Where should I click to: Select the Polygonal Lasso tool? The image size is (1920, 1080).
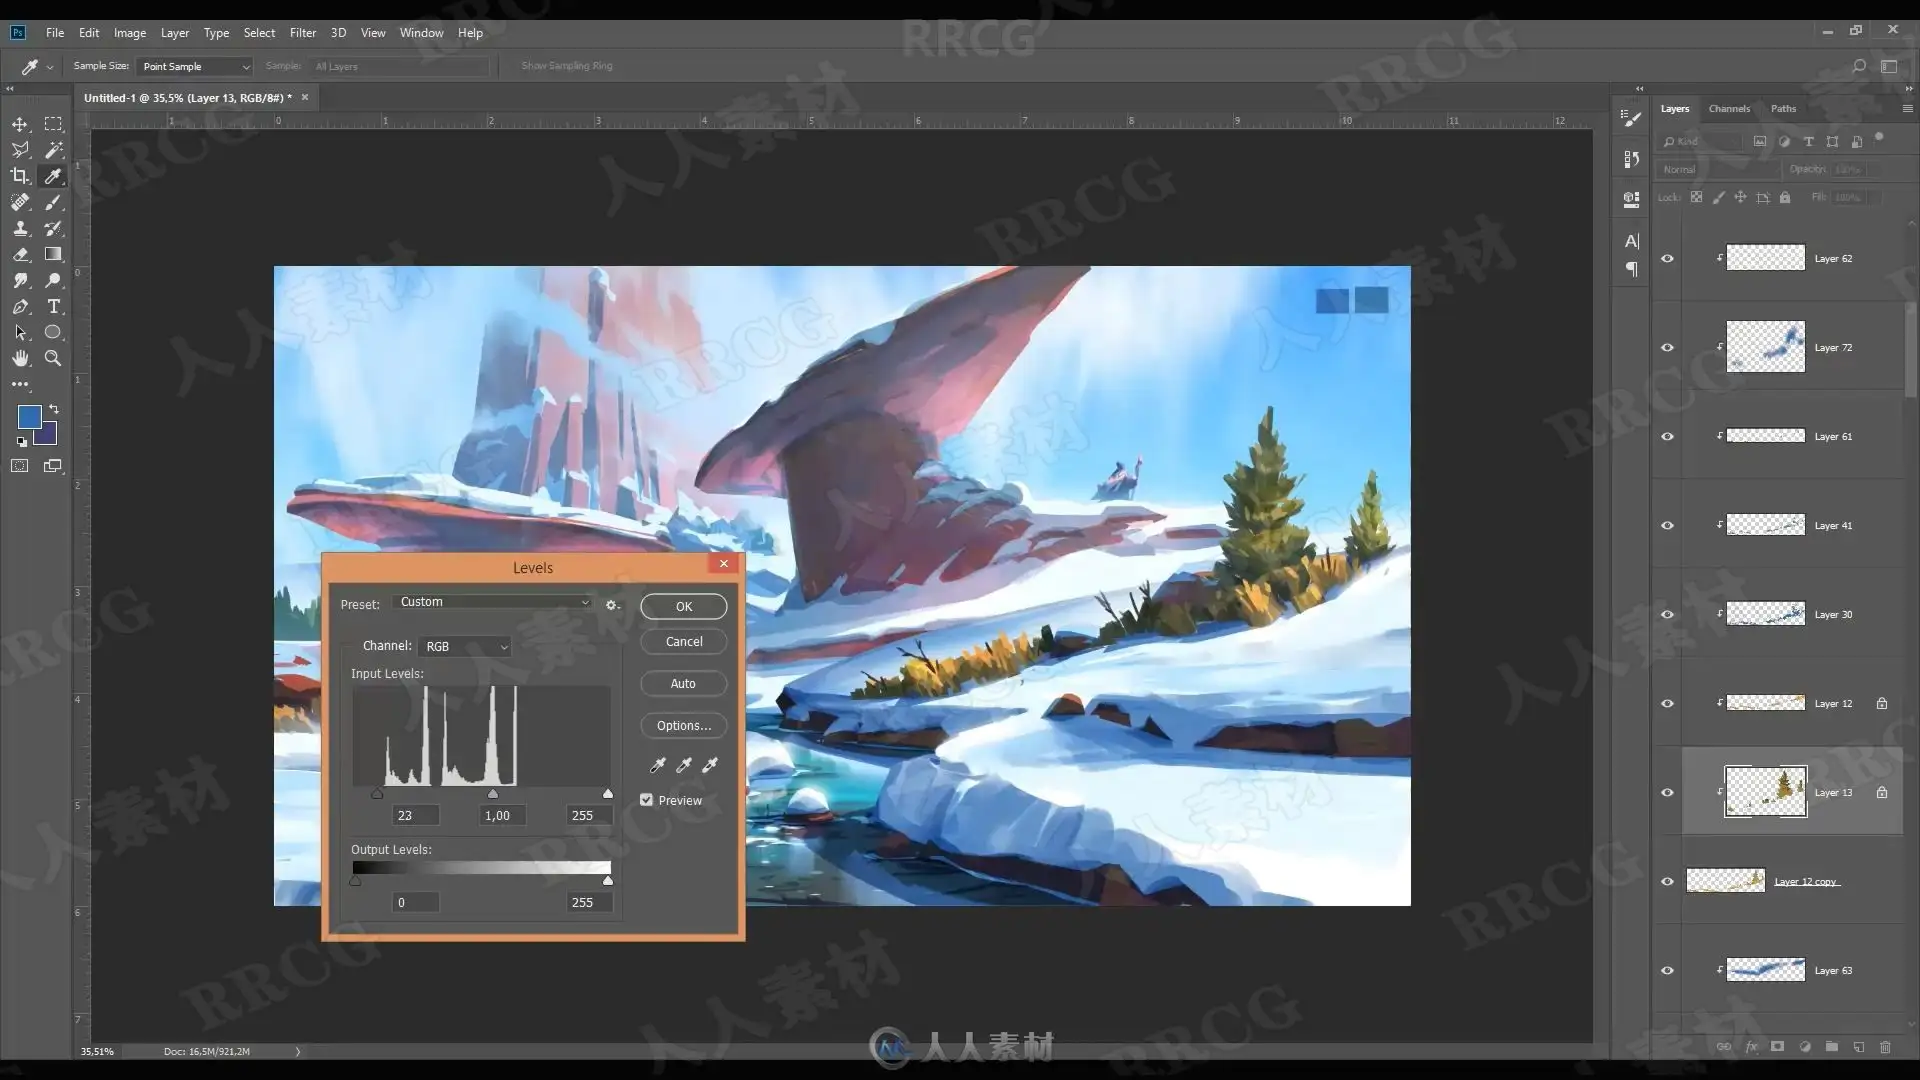[20, 150]
